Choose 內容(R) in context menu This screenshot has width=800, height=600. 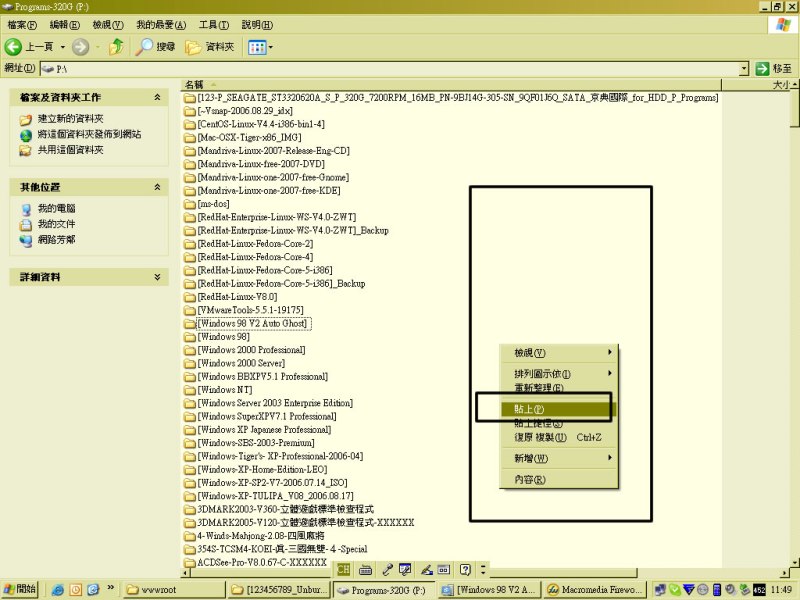(x=559, y=480)
